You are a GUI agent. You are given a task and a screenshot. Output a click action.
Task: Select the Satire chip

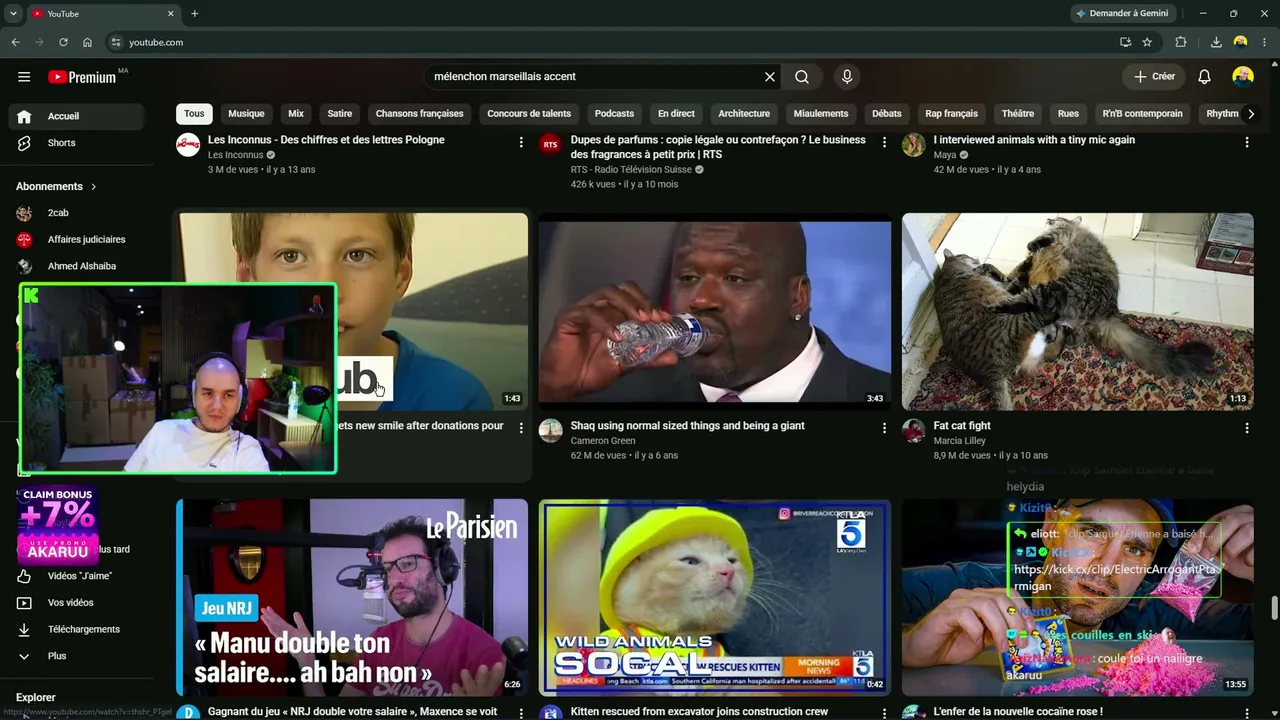(x=340, y=114)
